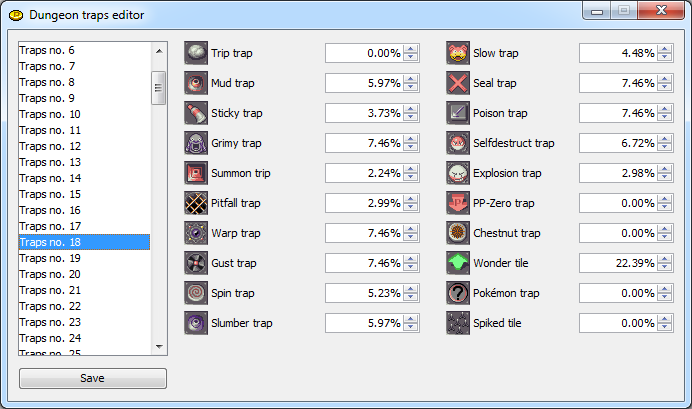
Task: Click the Explosion trap icon
Action: [458, 173]
